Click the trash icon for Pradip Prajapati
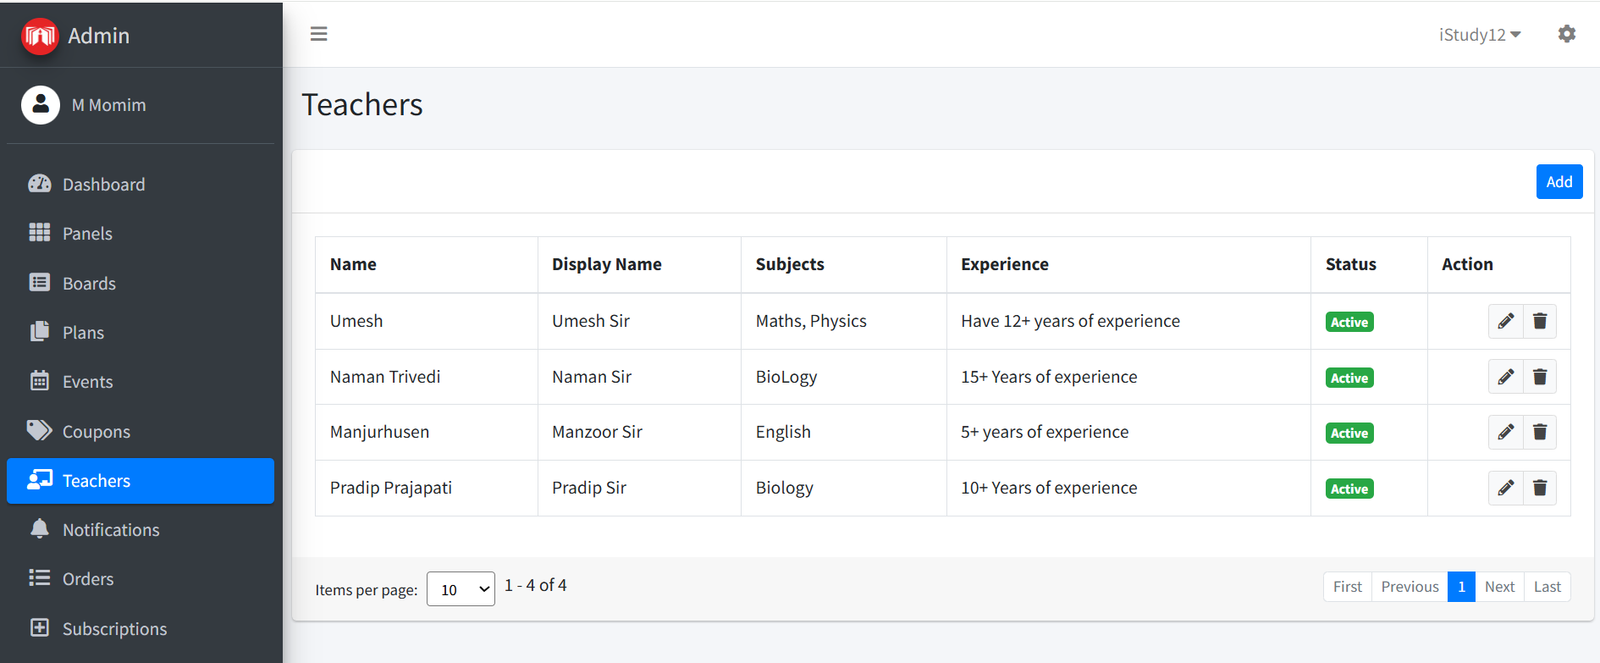Viewport: 1600px width, 663px height. point(1540,488)
